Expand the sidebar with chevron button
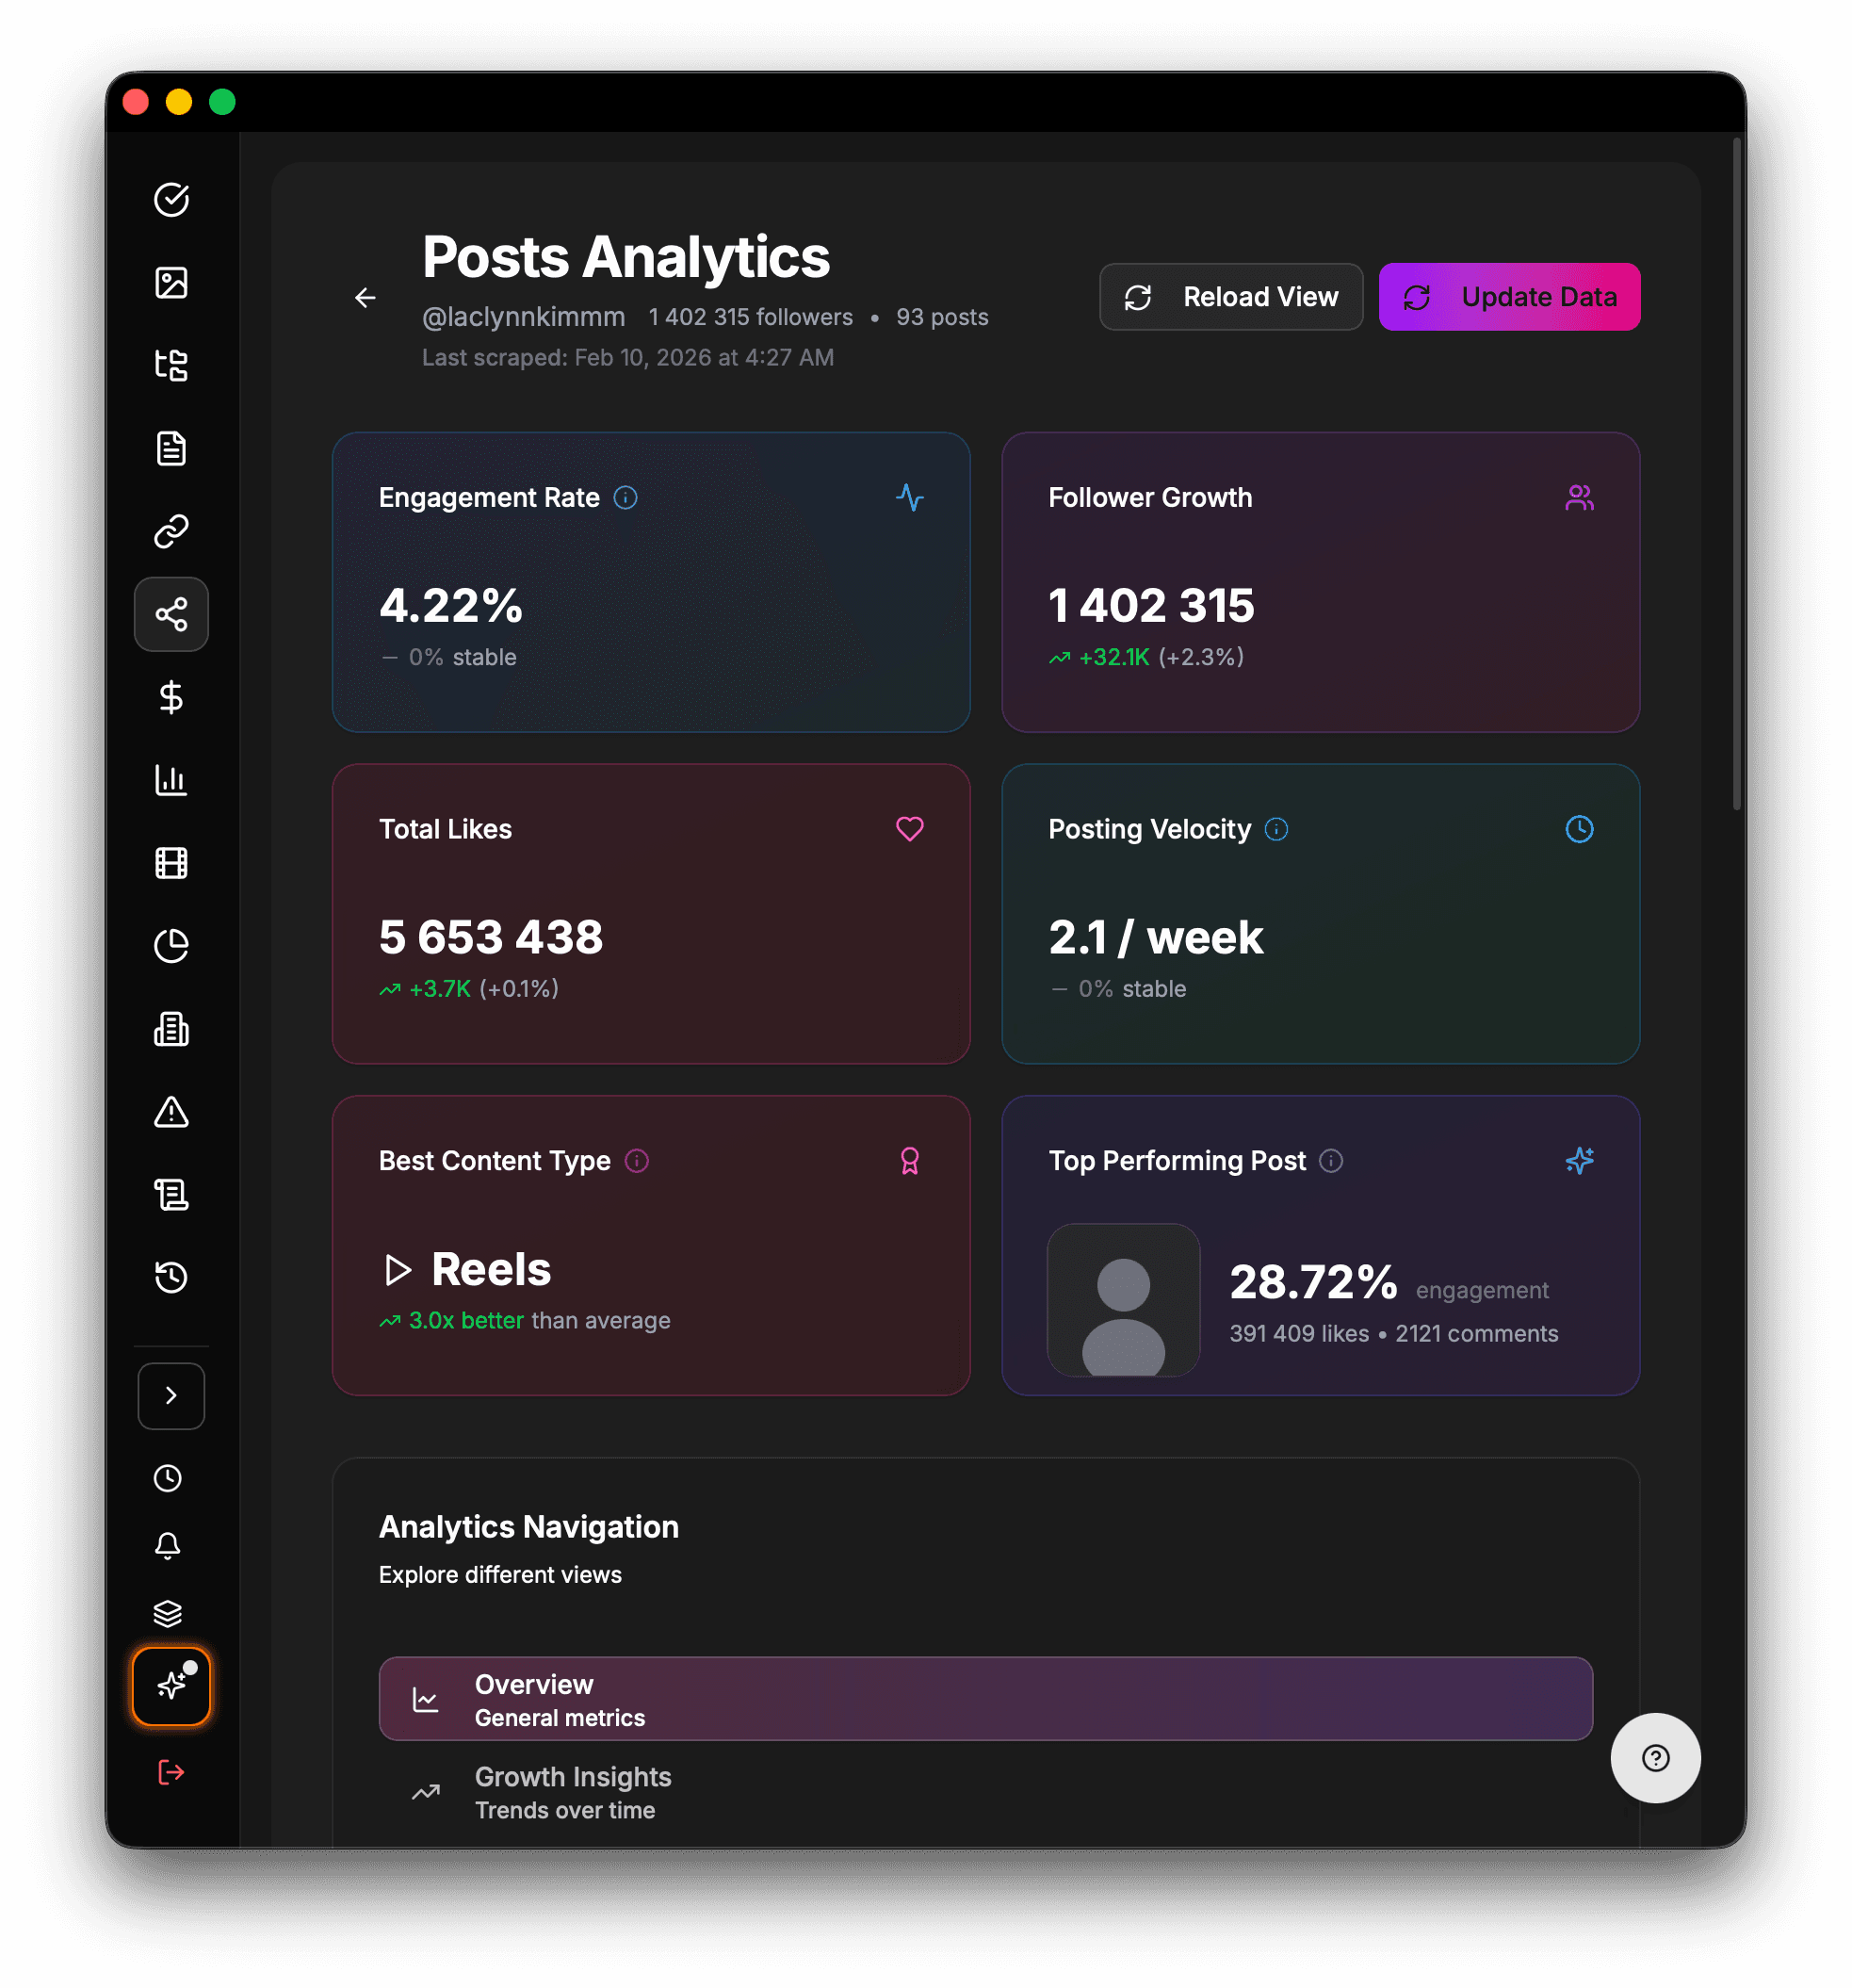This screenshot has height=1988, width=1852. coord(171,1396)
